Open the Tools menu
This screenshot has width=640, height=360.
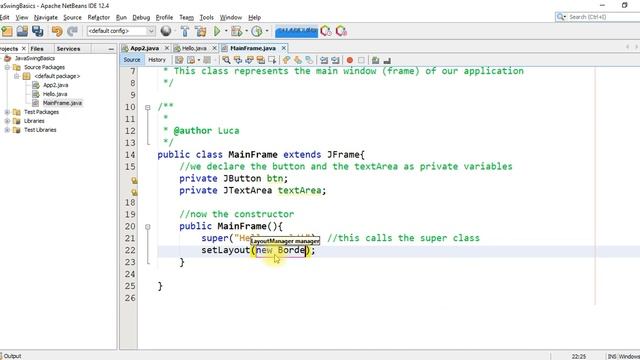(x=207, y=18)
